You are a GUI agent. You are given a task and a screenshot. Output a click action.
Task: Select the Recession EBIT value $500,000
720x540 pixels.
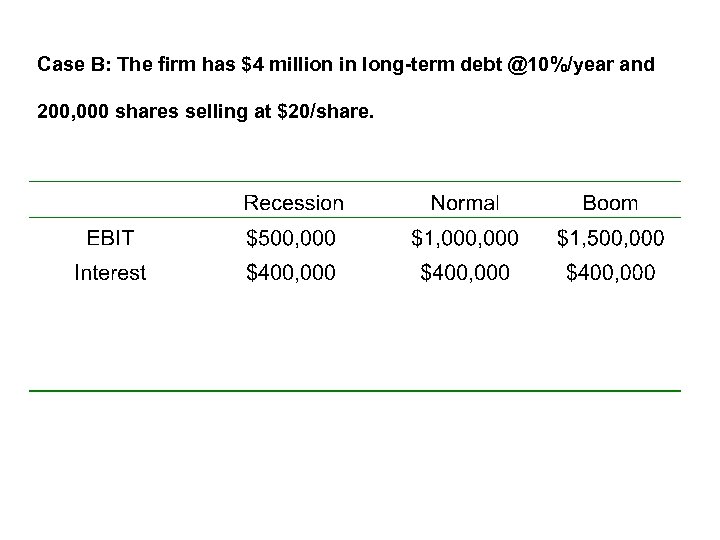pyautogui.click(x=292, y=238)
